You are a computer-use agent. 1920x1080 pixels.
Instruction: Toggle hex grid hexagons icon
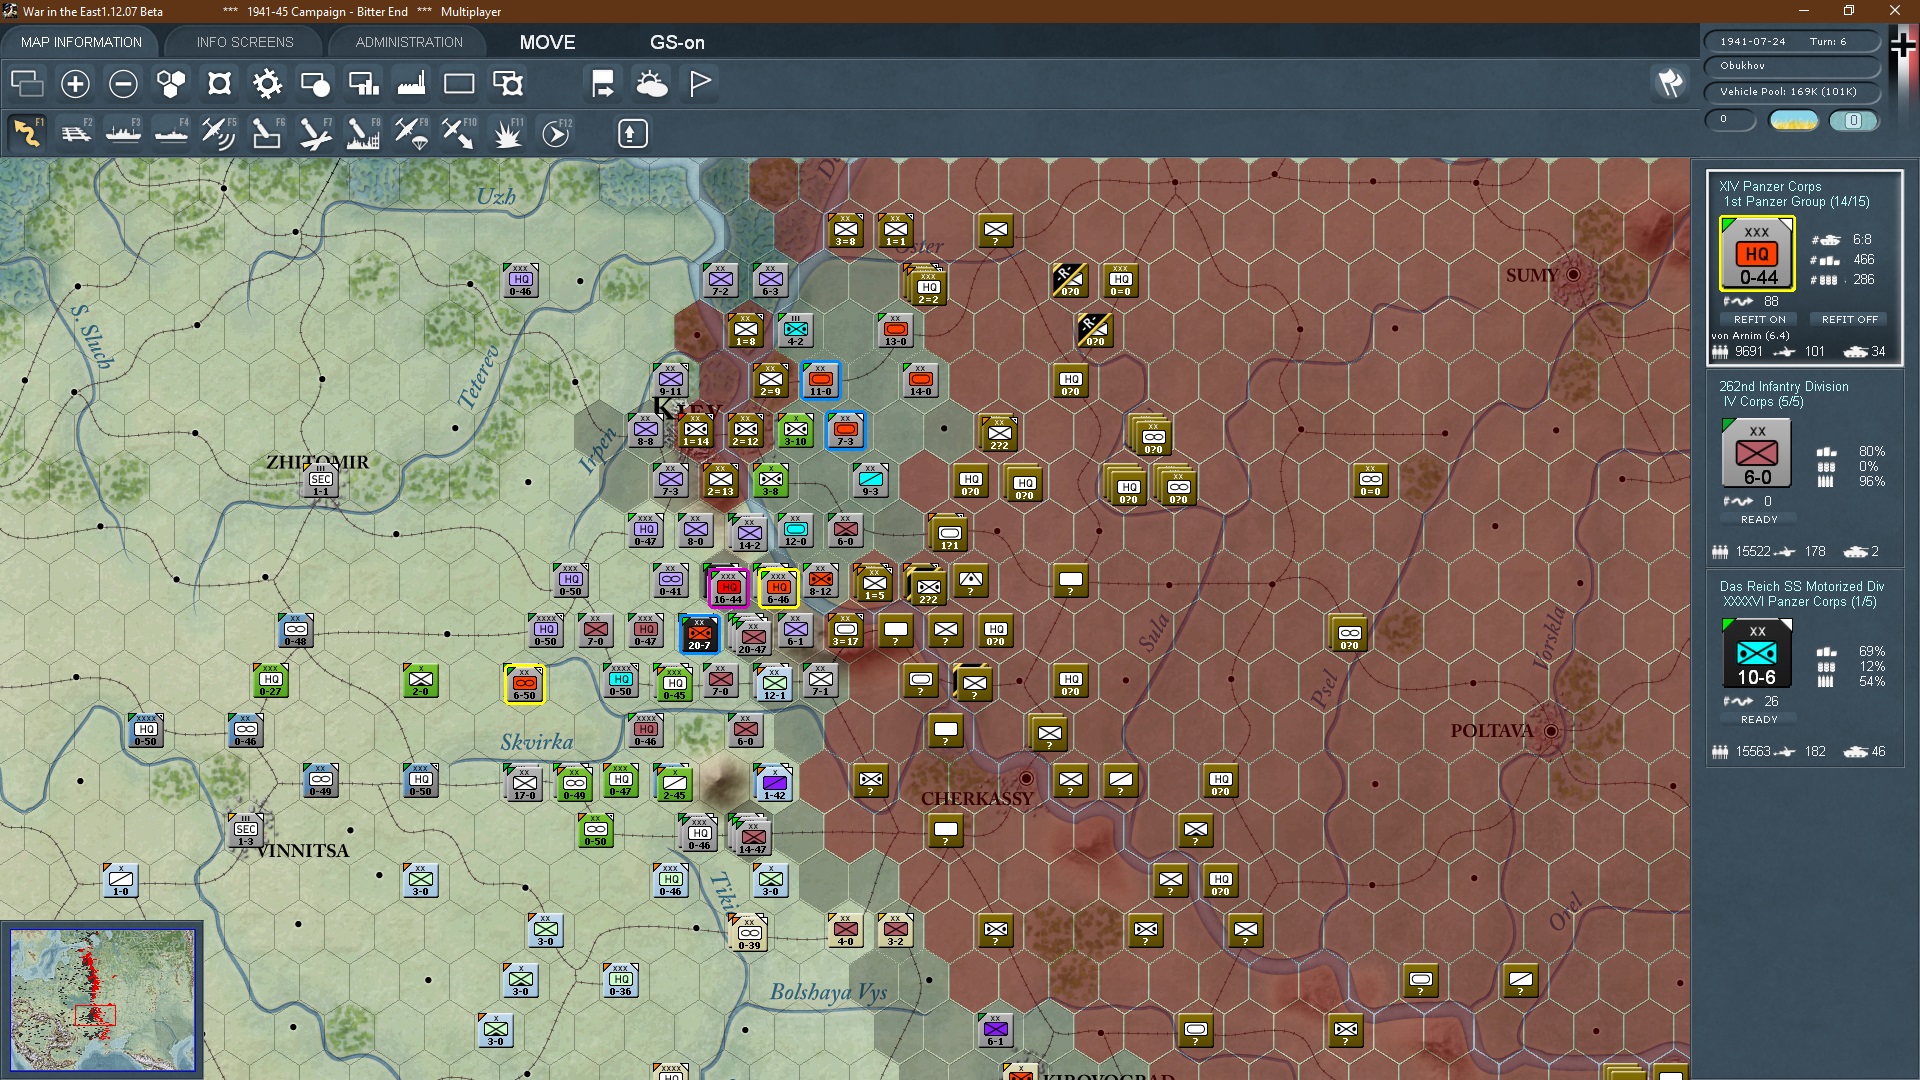coord(171,84)
